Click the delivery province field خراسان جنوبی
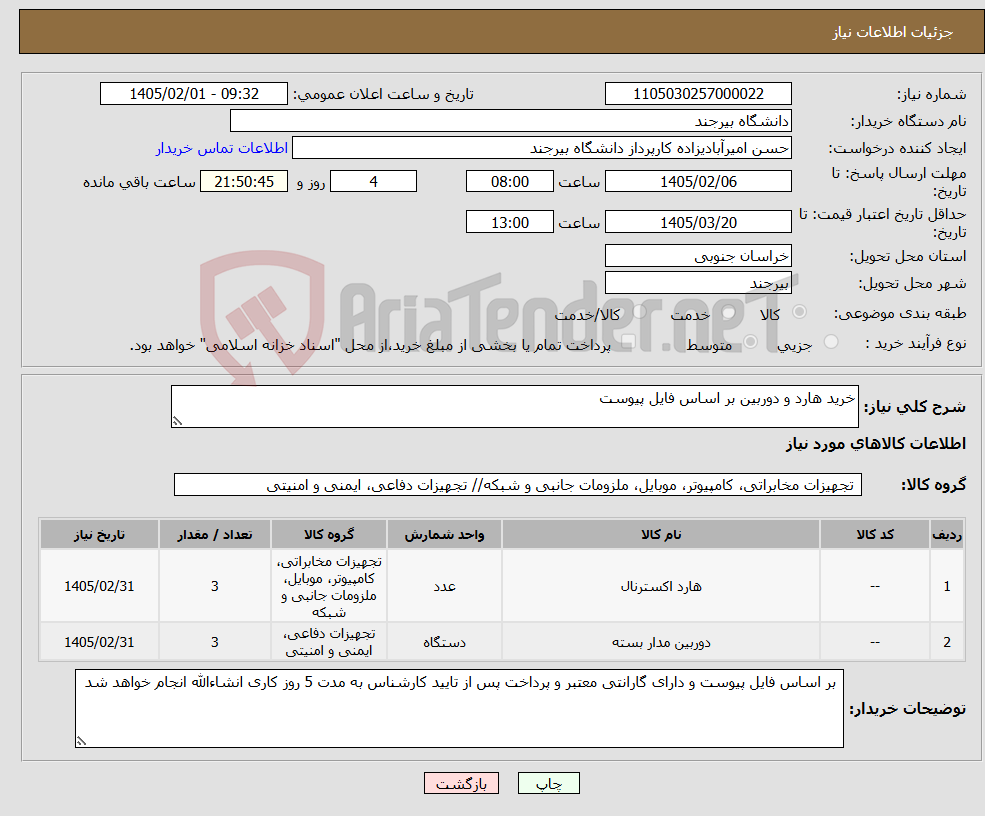 tap(698, 256)
